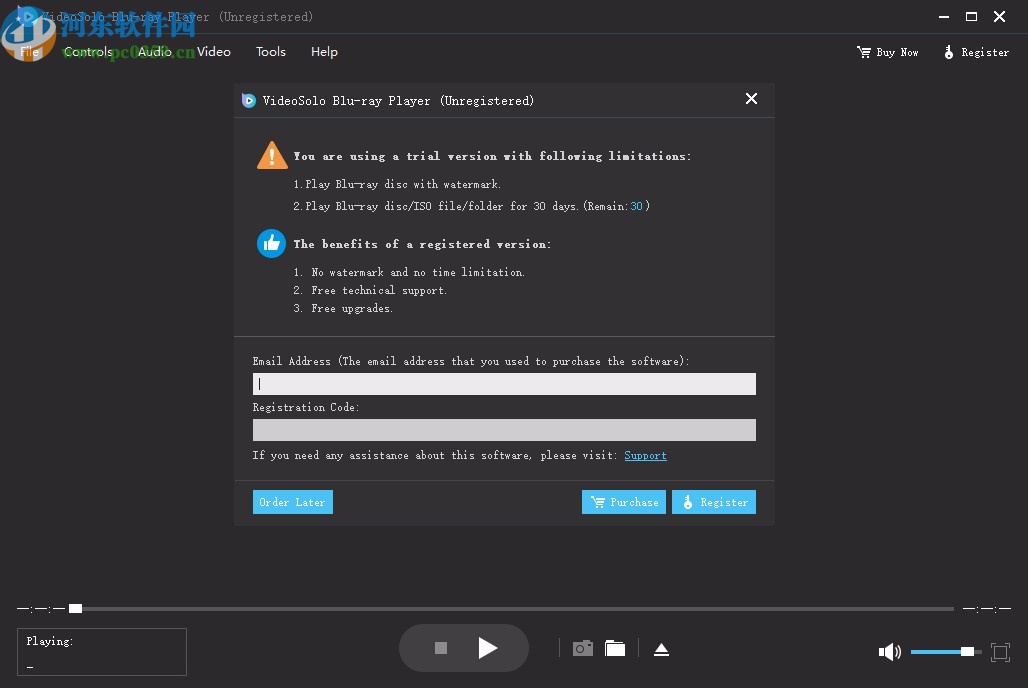This screenshot has height=688, width=1028.
Task: Open Buy Now in the top bar
Action: pyautogui.click(x=888, y=52)
